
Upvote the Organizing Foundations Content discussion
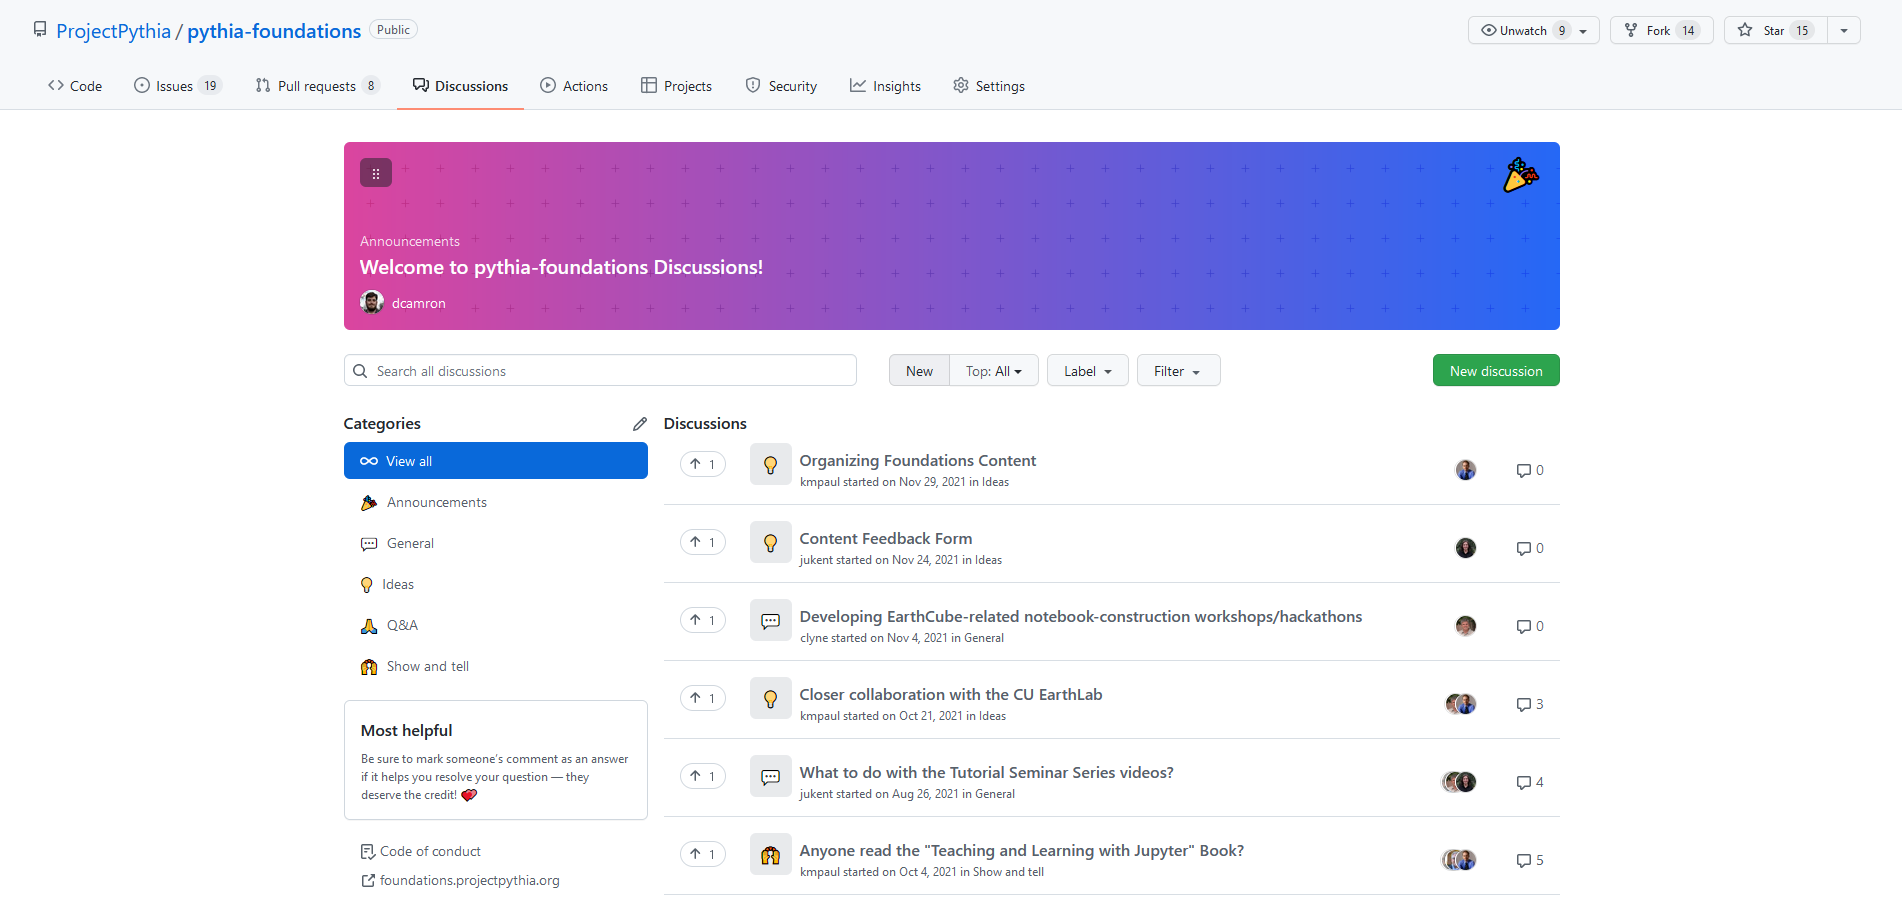coord(702,464)
